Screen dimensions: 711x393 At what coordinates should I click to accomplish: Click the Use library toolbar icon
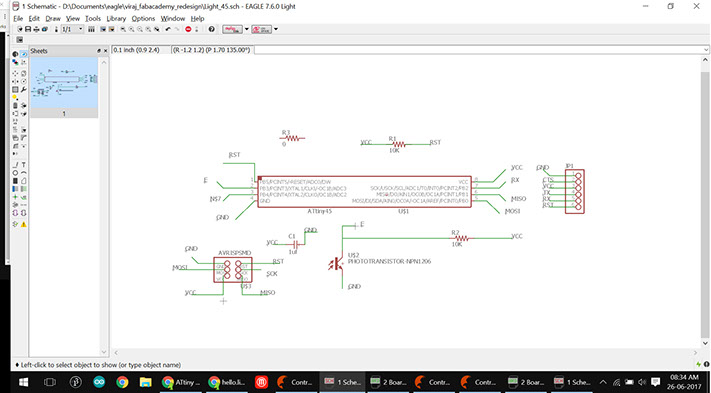click(91, 29)
